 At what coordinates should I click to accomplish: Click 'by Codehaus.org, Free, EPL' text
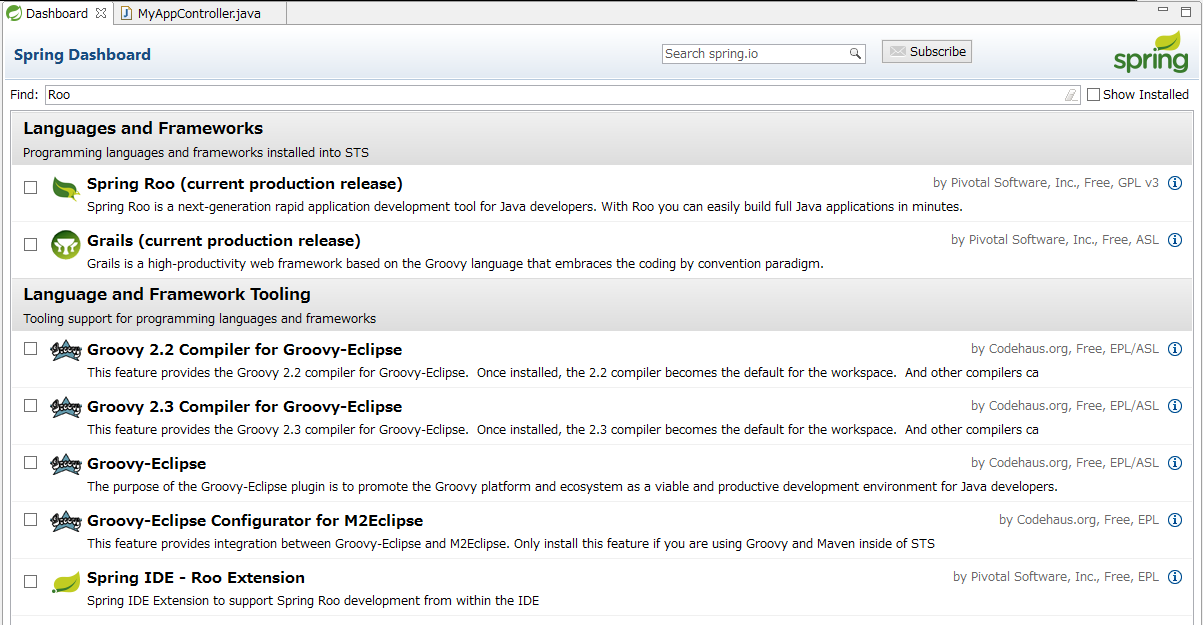click(x=1079, y=520)
